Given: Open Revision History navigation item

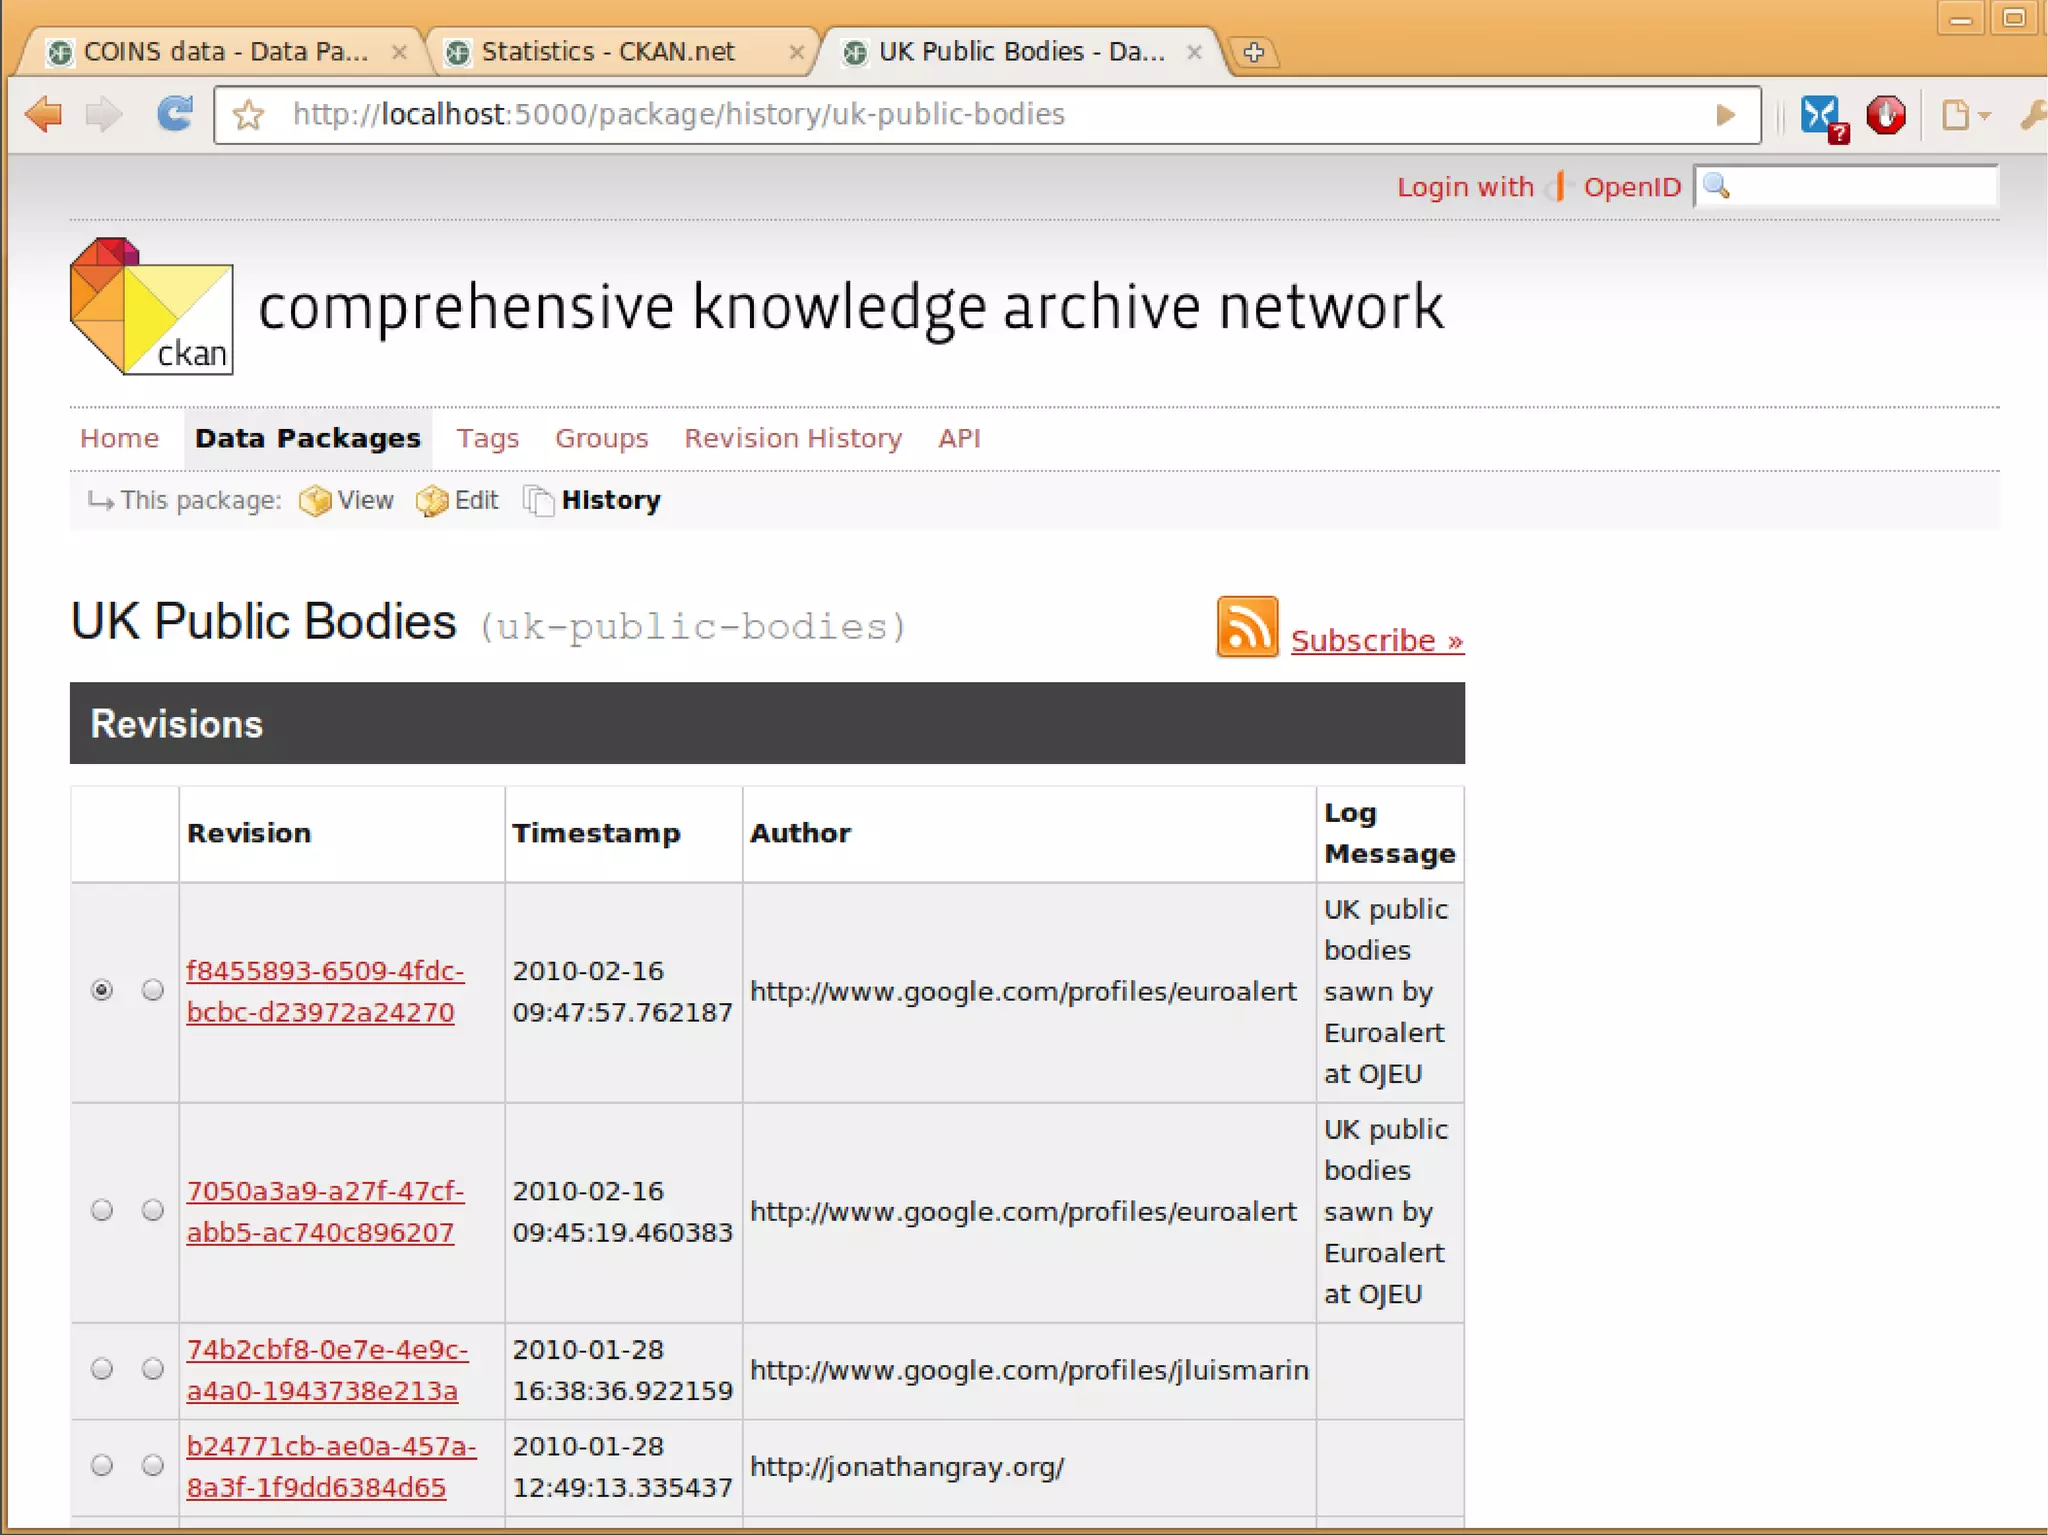Looking at the screenshot, I should pyautogui.click(x=793, y=438).
